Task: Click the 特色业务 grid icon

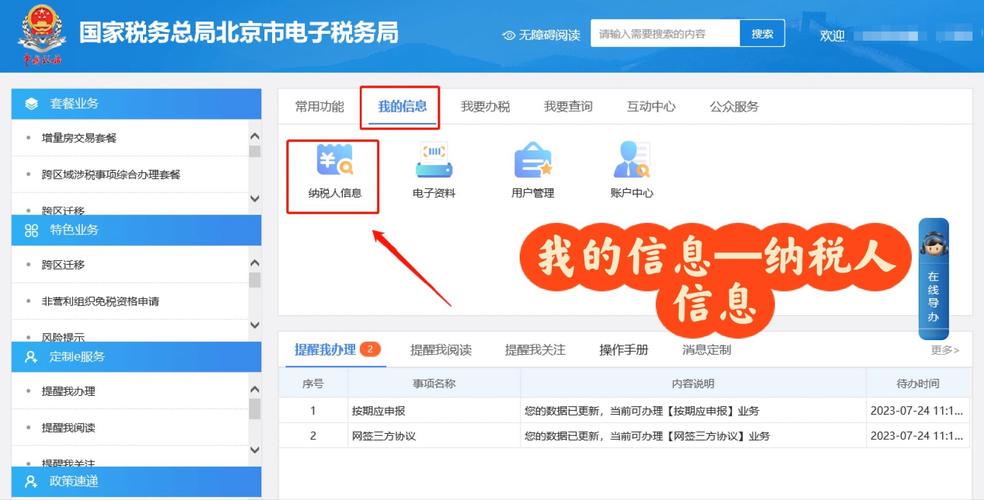Action: (x=31, y=230)
